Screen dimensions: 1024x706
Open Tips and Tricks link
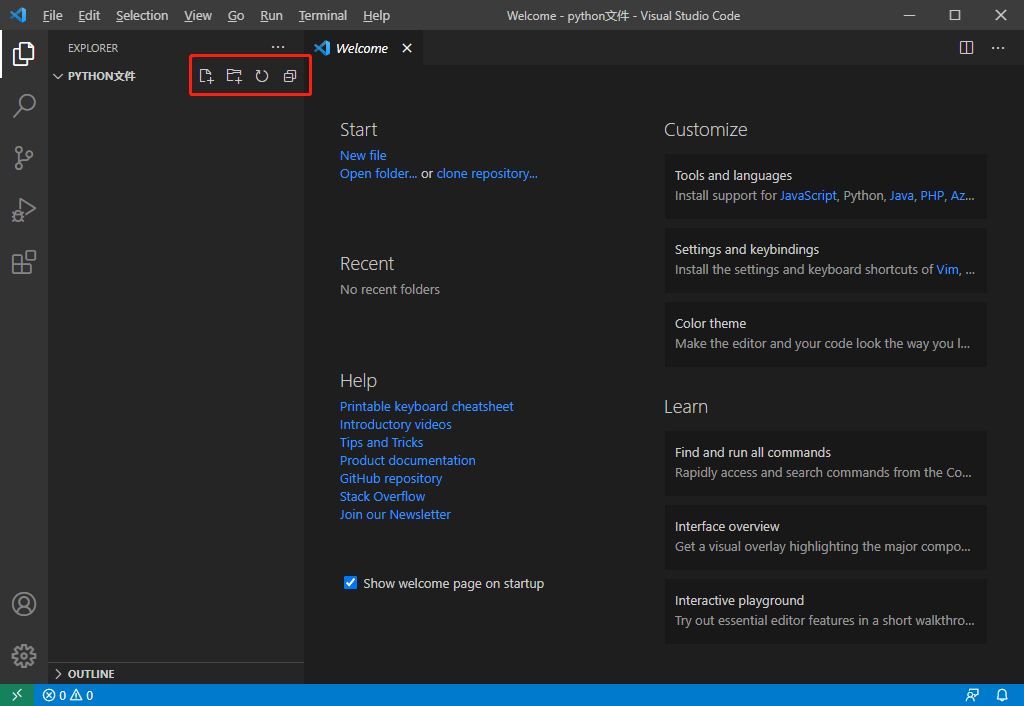pyautogui.click(x=381, y=442)
